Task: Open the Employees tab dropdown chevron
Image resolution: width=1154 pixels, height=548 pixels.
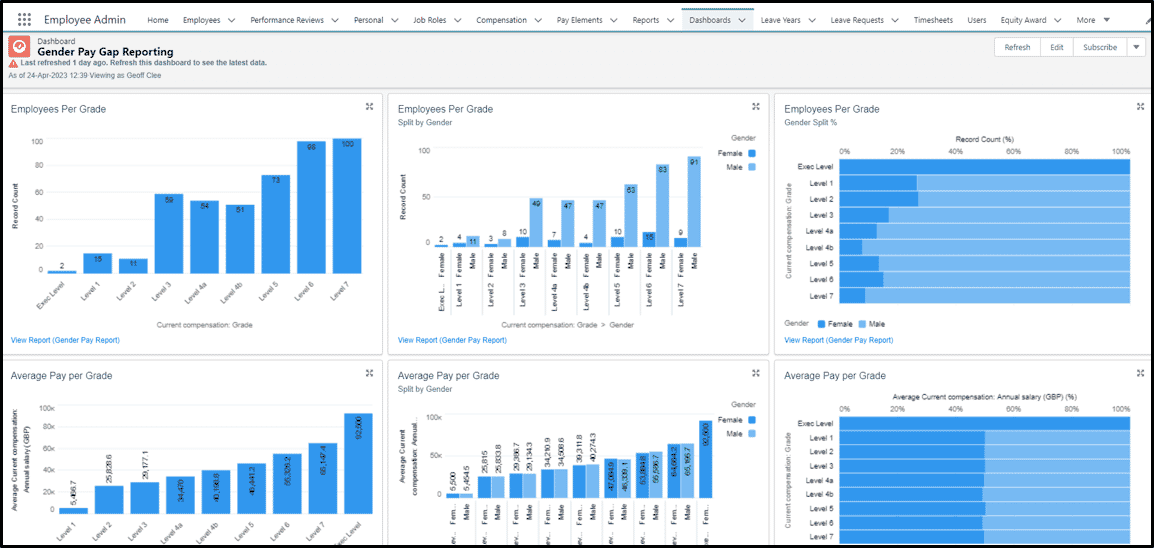Action: click(231, 20)
